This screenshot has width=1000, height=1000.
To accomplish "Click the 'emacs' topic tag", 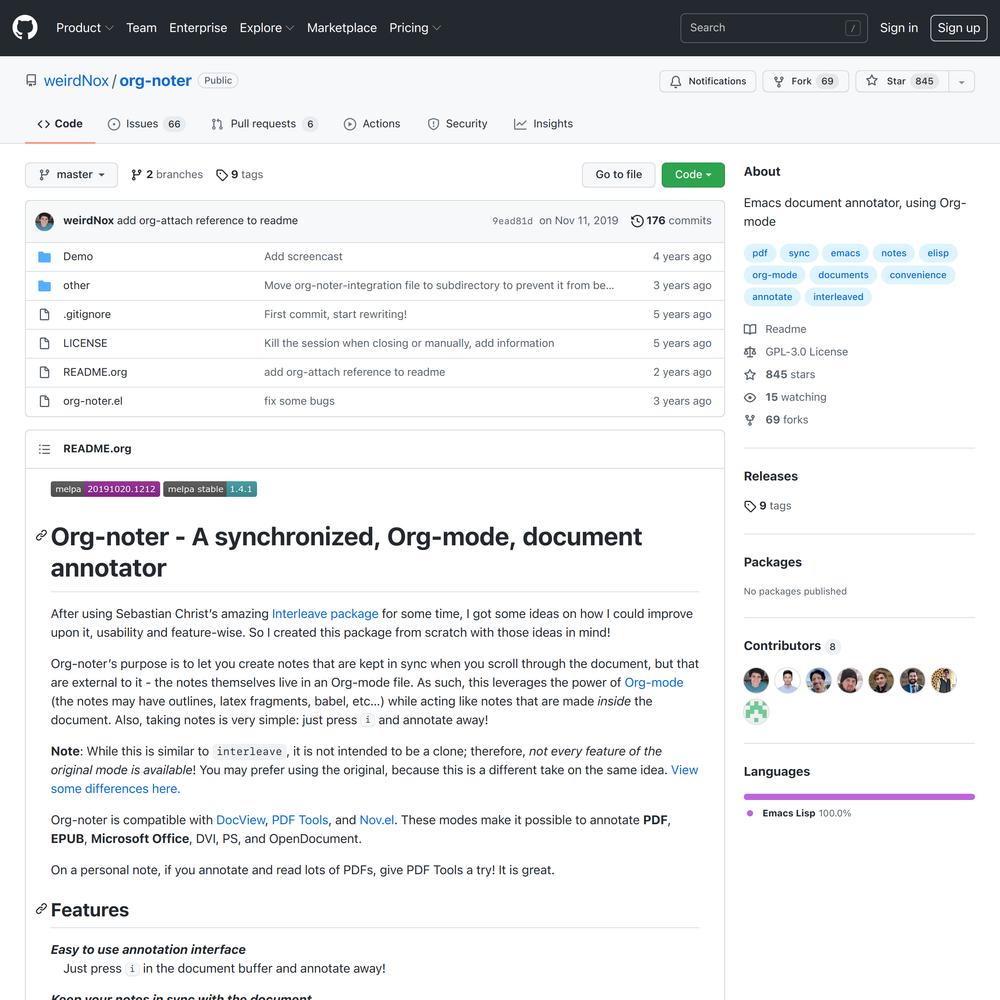I will (x=845, y=253).
